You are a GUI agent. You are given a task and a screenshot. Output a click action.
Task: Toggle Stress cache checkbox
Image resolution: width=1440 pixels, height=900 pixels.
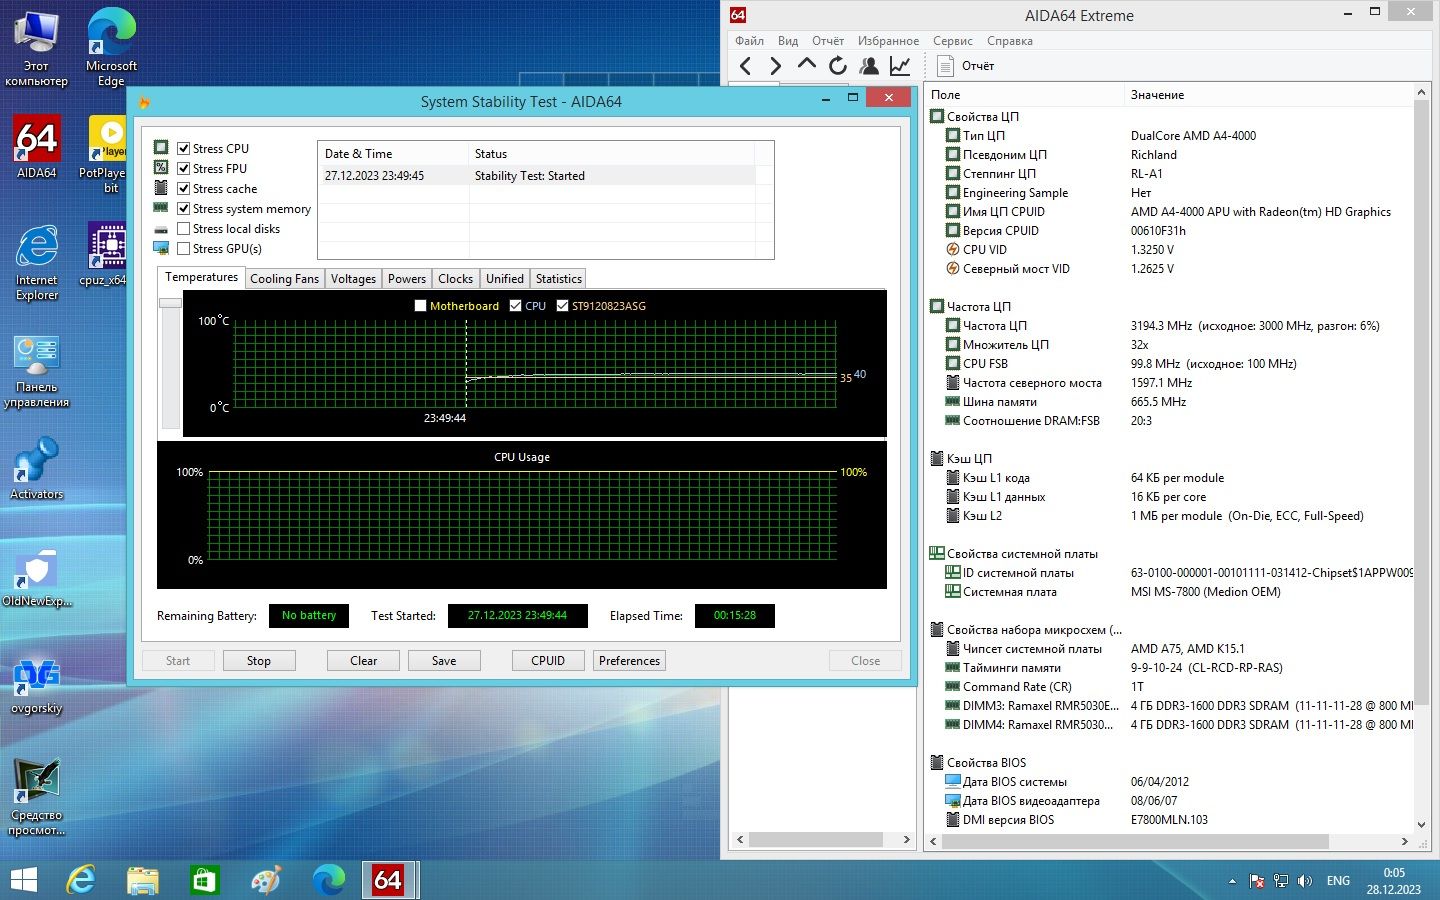tap(184, 188)
